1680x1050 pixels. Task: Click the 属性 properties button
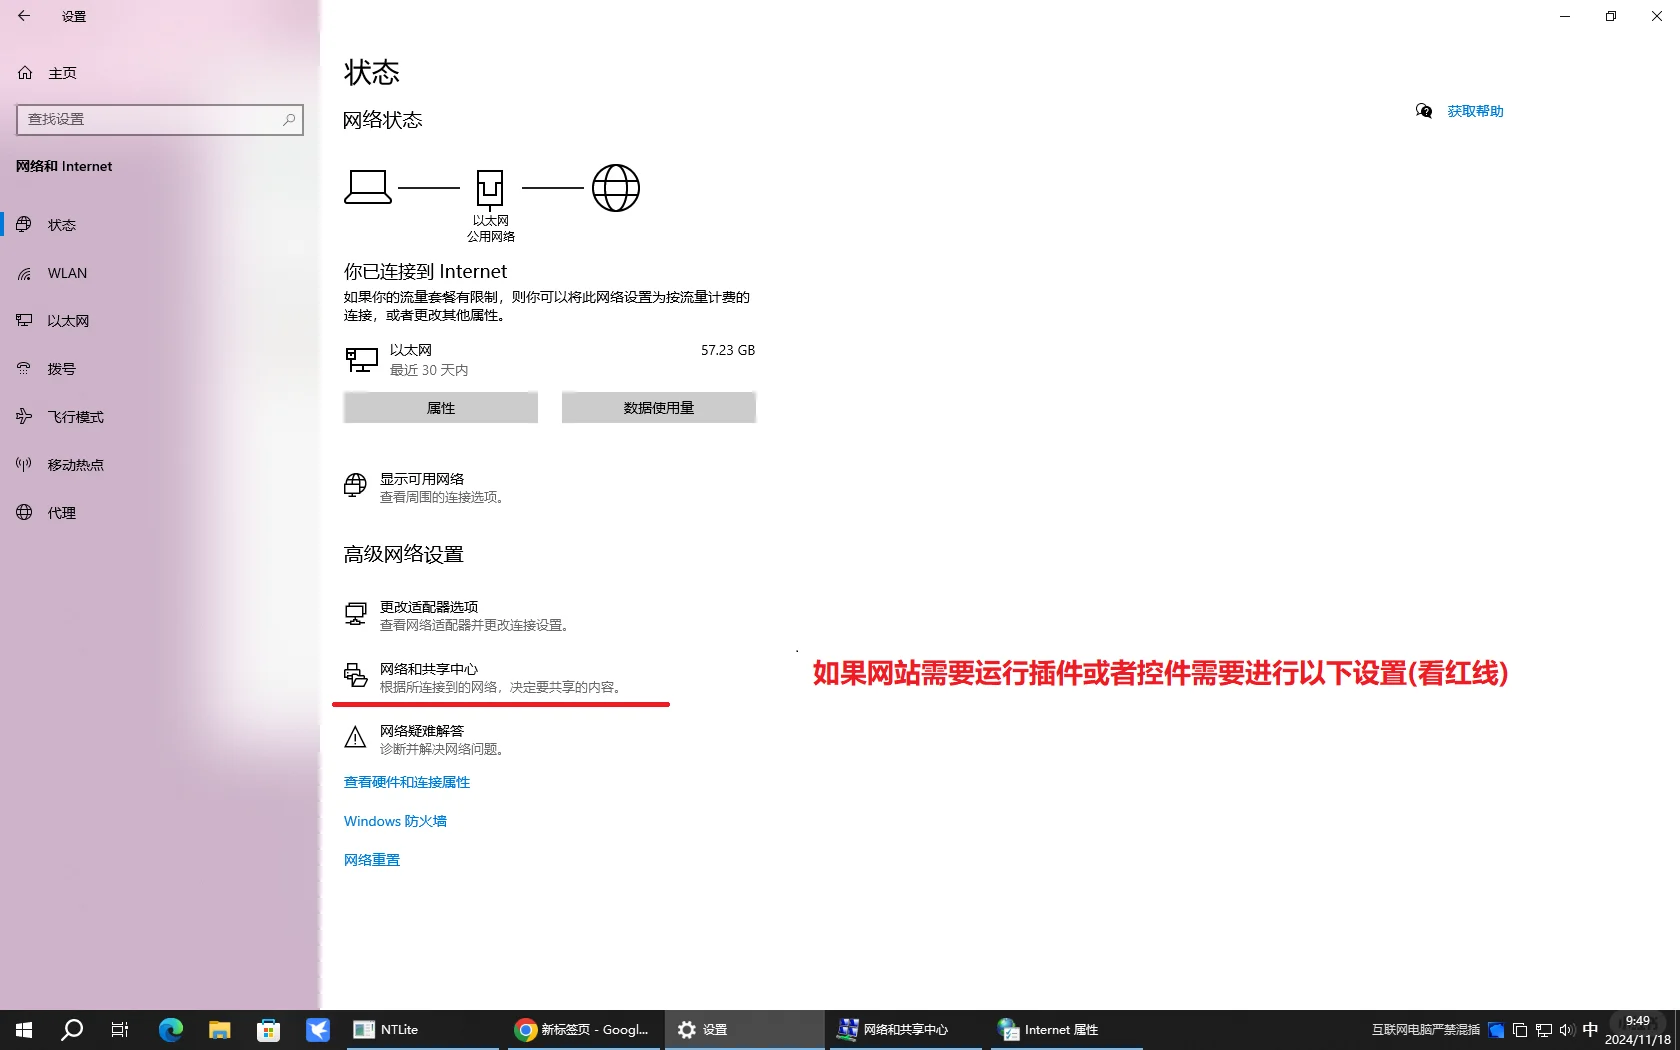[x=441, y=408]
